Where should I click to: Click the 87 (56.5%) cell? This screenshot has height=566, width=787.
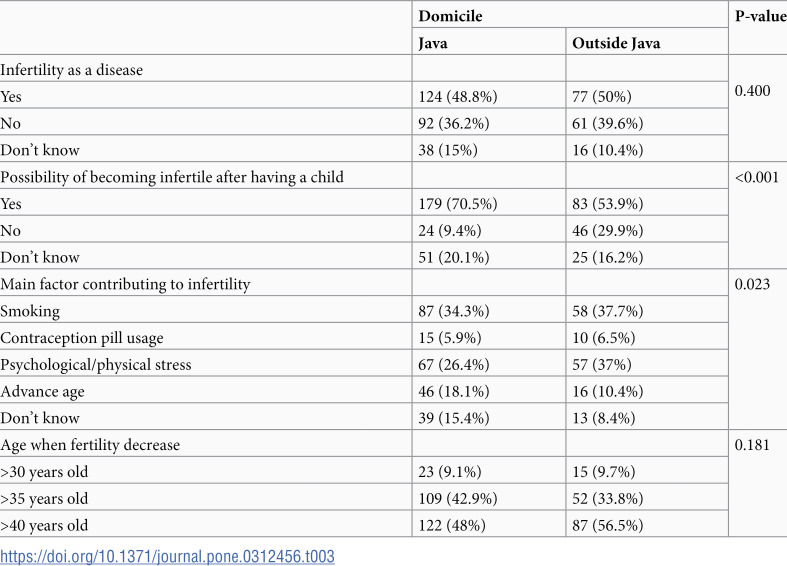coord(607,525)
